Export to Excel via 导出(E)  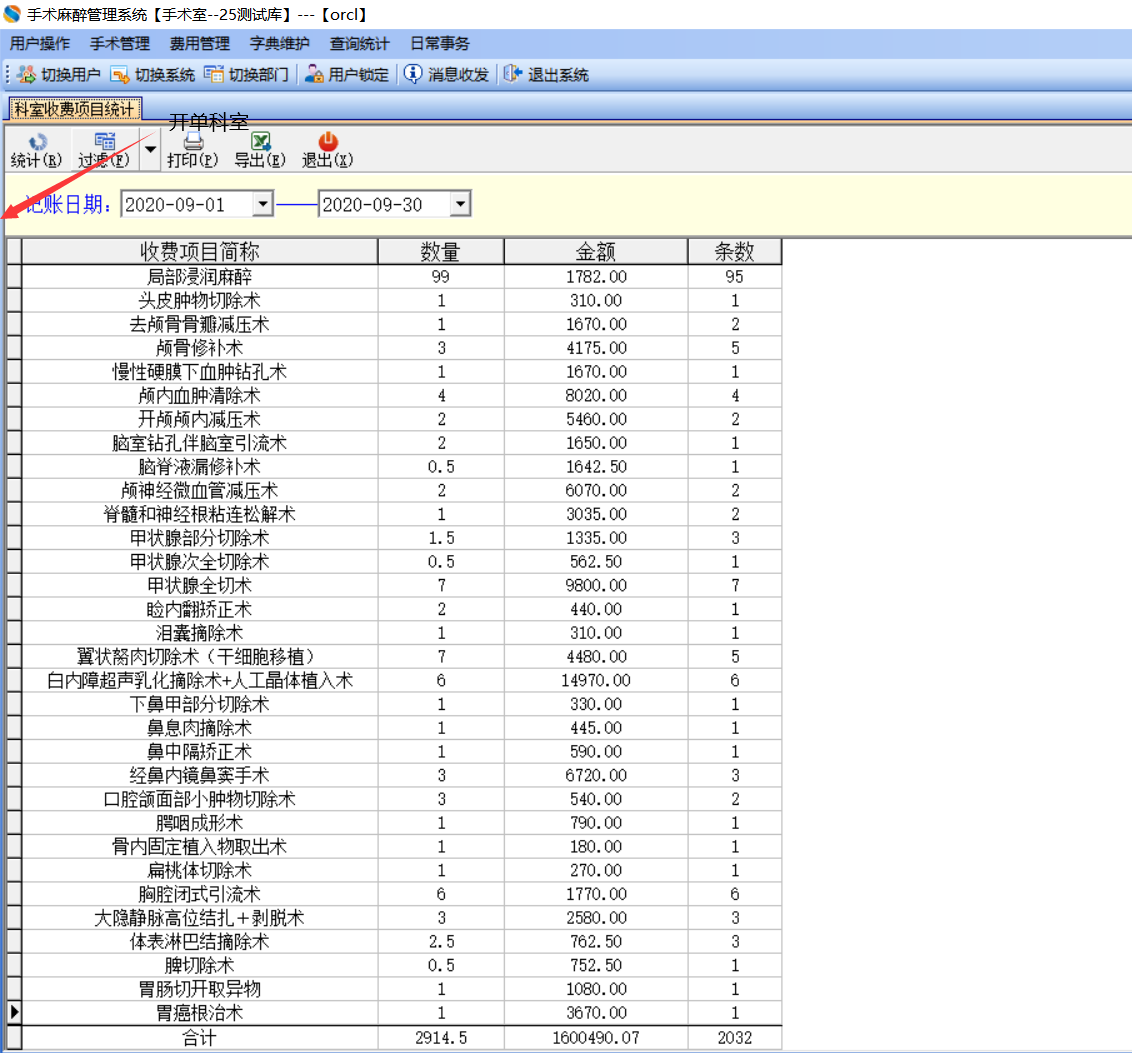pyautogui.click(x=260, y=150)
